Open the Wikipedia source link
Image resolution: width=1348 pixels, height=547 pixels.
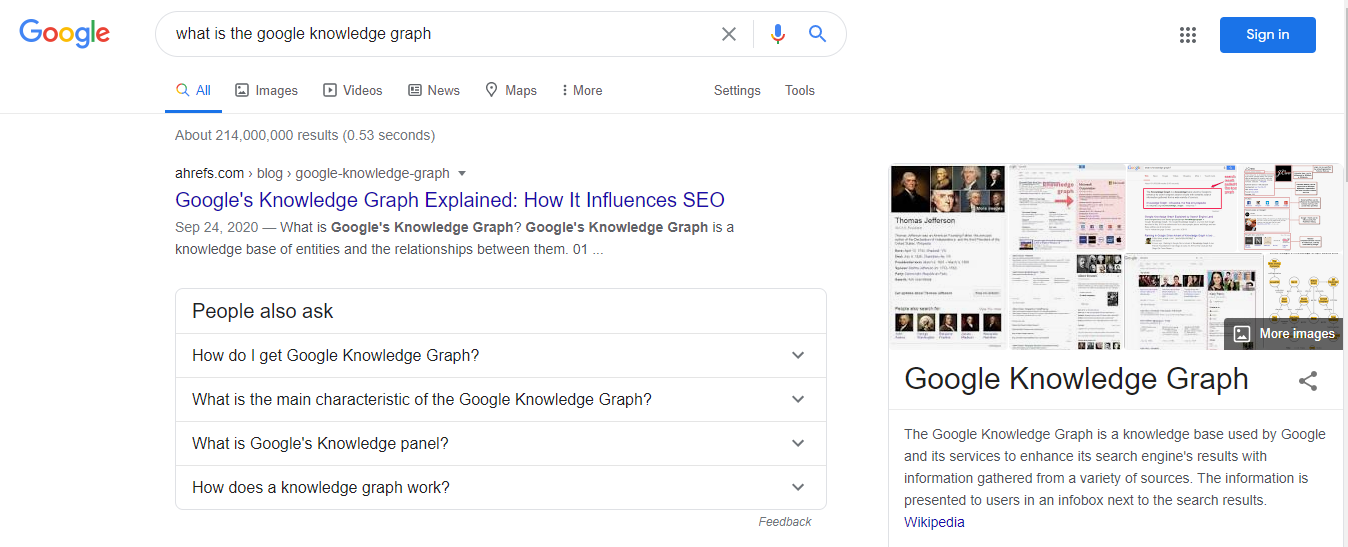934,522
